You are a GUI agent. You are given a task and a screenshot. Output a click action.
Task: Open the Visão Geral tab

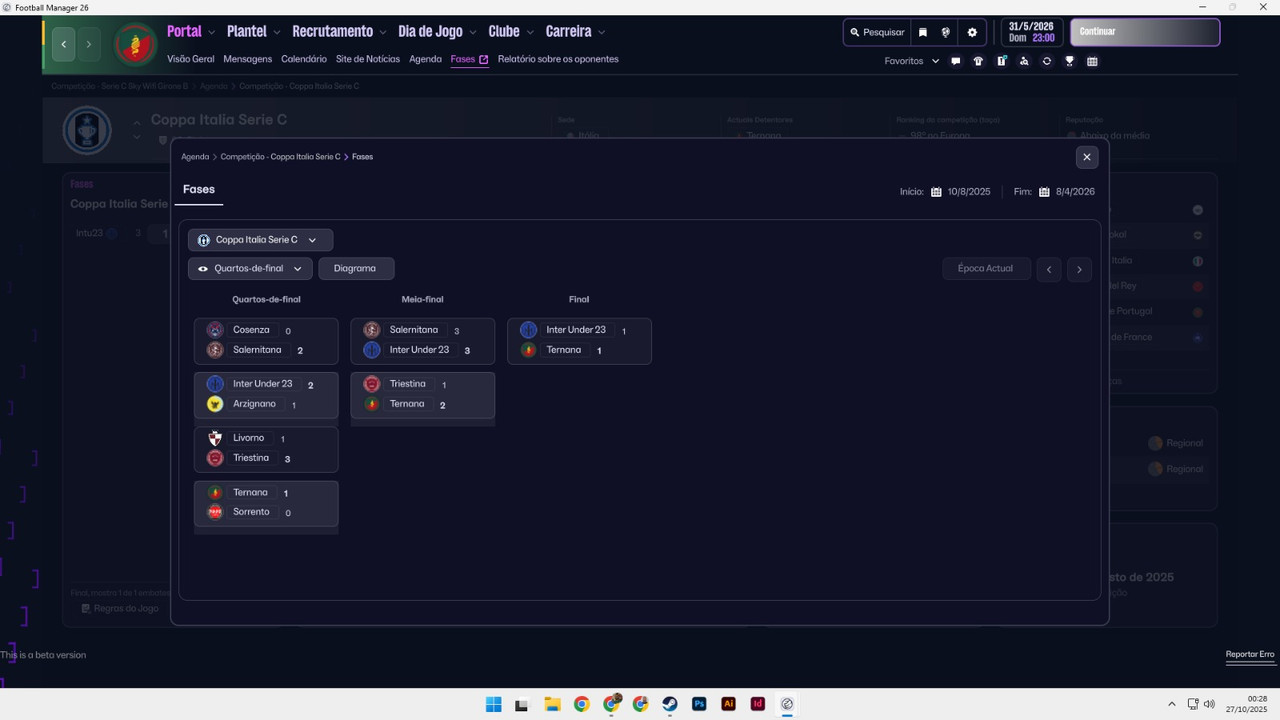click(x=190, y=59)
